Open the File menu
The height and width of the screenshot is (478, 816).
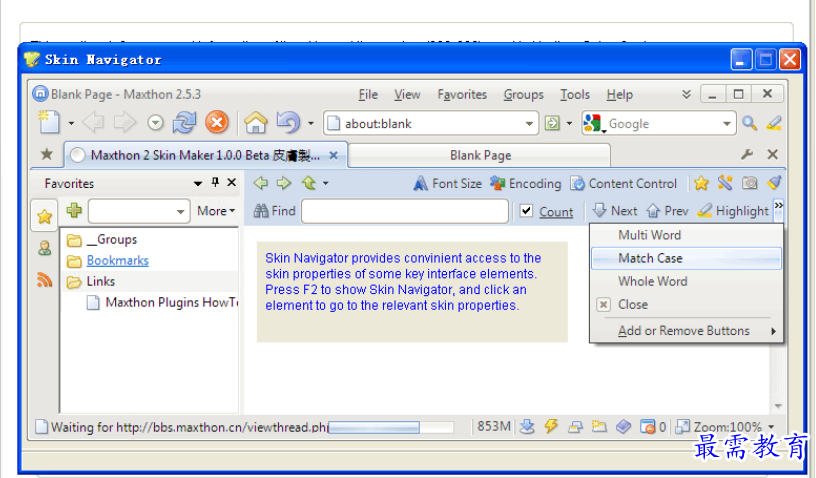pos(368,95)
